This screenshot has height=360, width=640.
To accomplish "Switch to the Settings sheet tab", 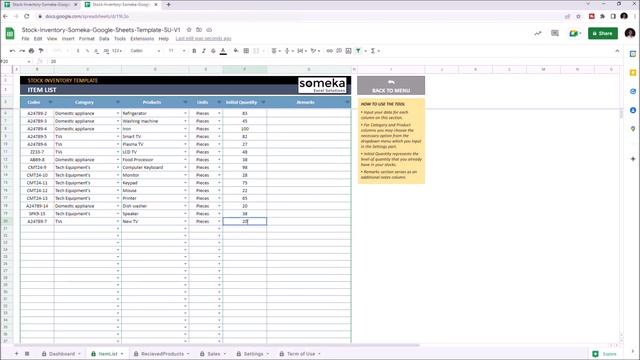I will (x=253, y=354).
